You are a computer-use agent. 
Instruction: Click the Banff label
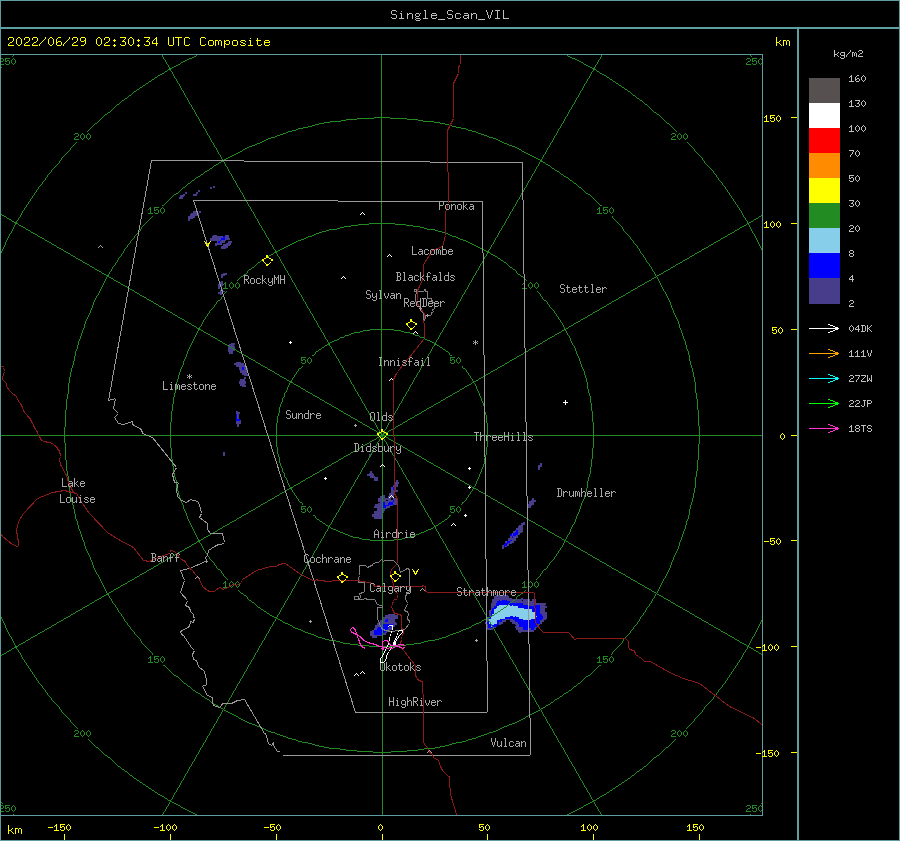165,557
